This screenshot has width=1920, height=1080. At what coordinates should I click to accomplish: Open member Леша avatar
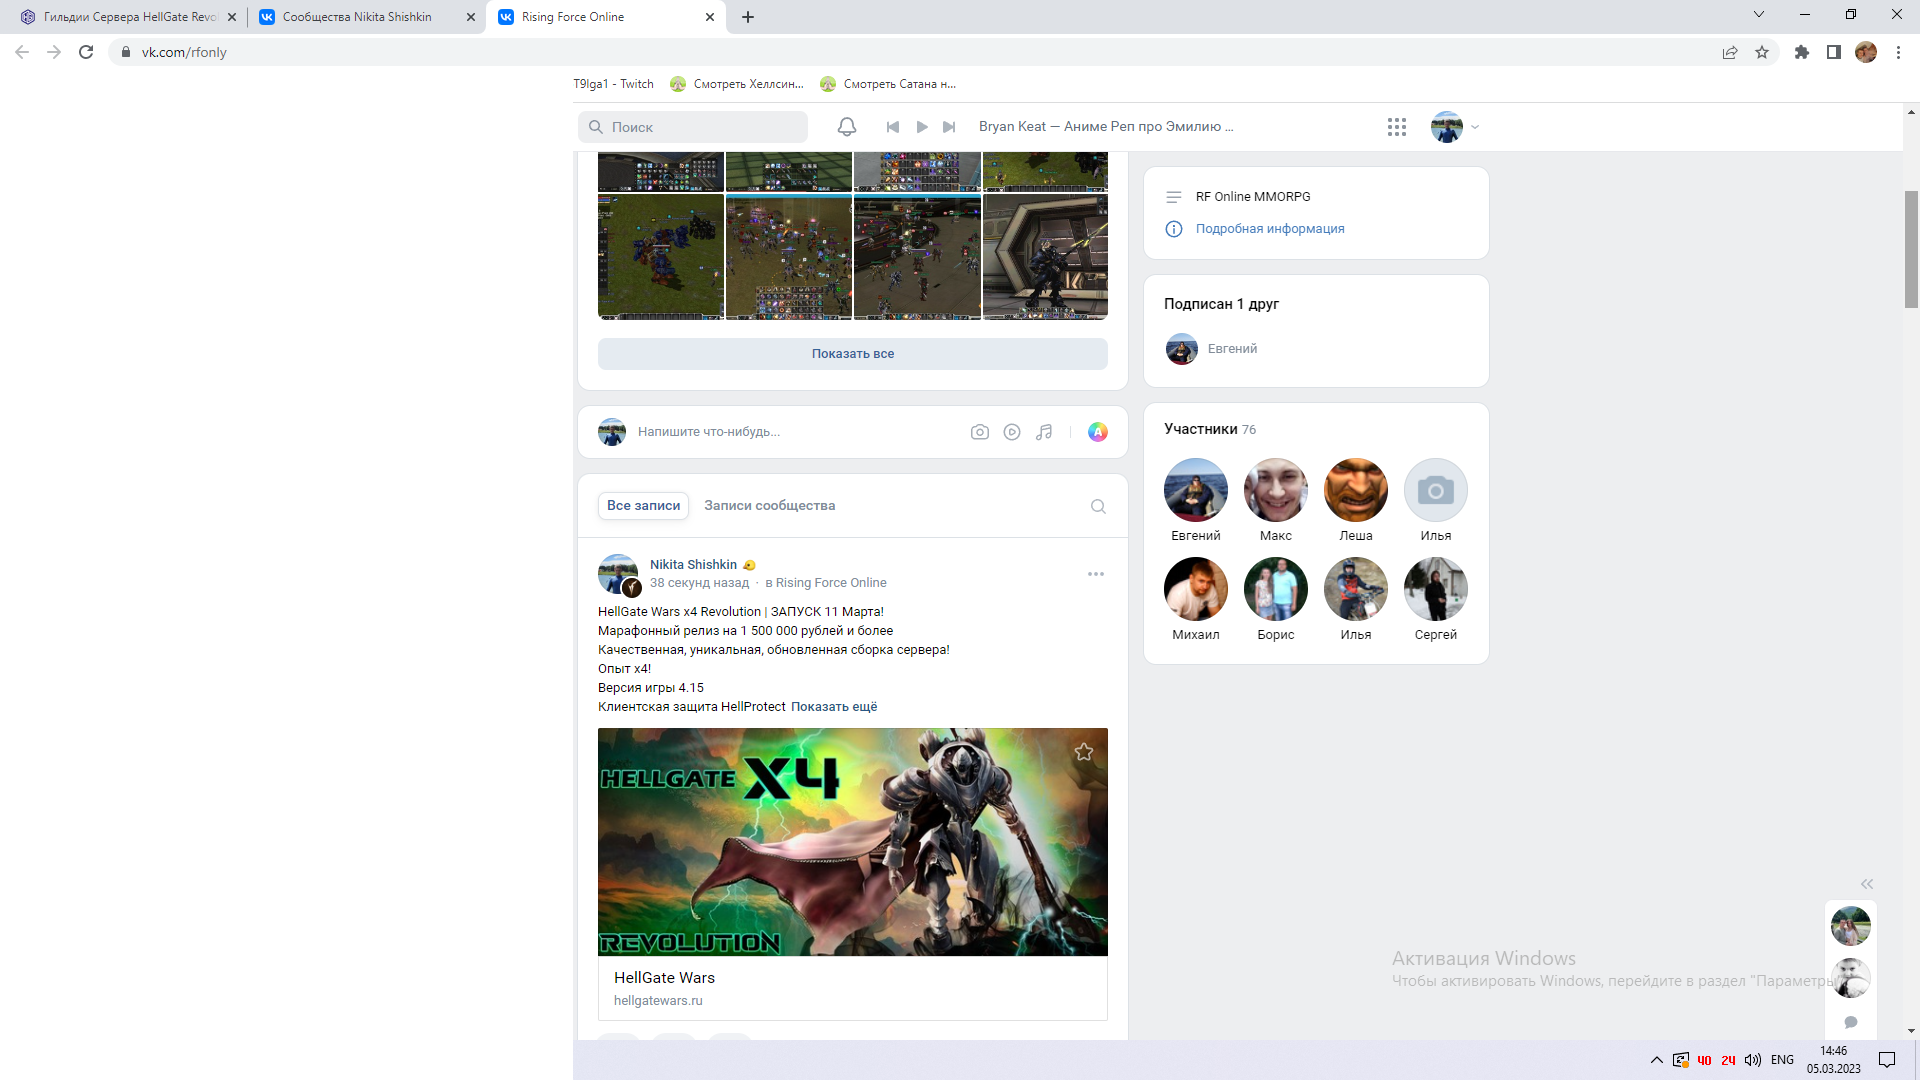(x=1356, y=490)
